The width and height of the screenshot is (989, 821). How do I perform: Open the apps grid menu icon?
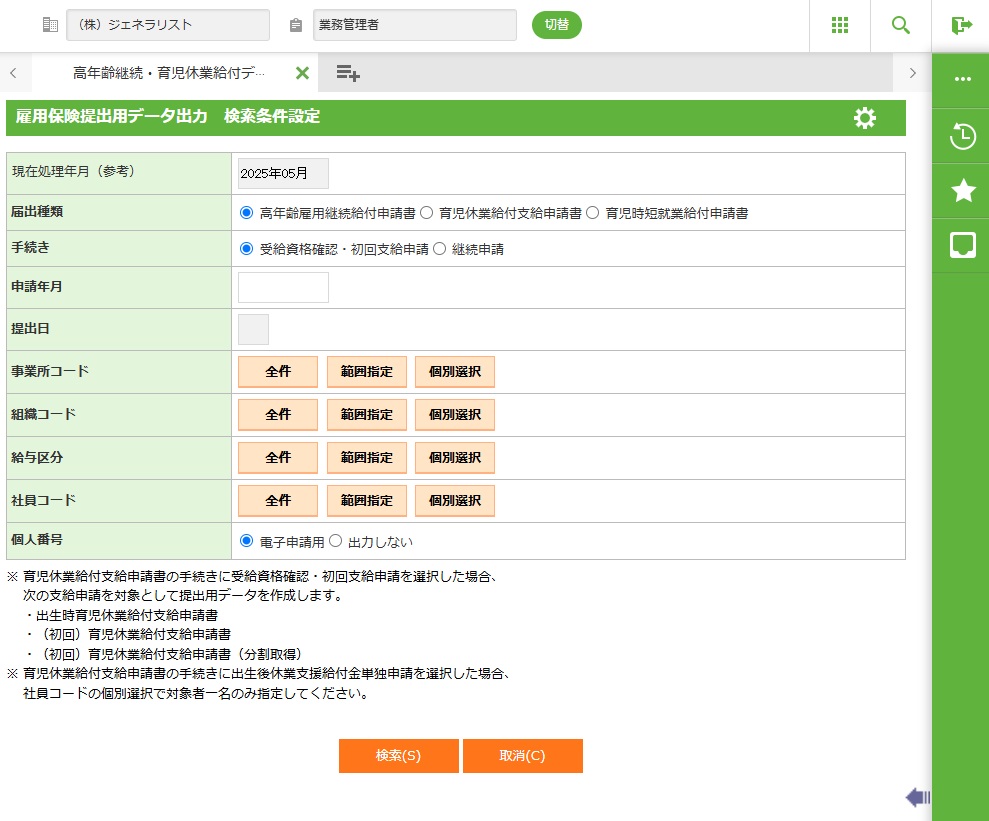point(840,25)
